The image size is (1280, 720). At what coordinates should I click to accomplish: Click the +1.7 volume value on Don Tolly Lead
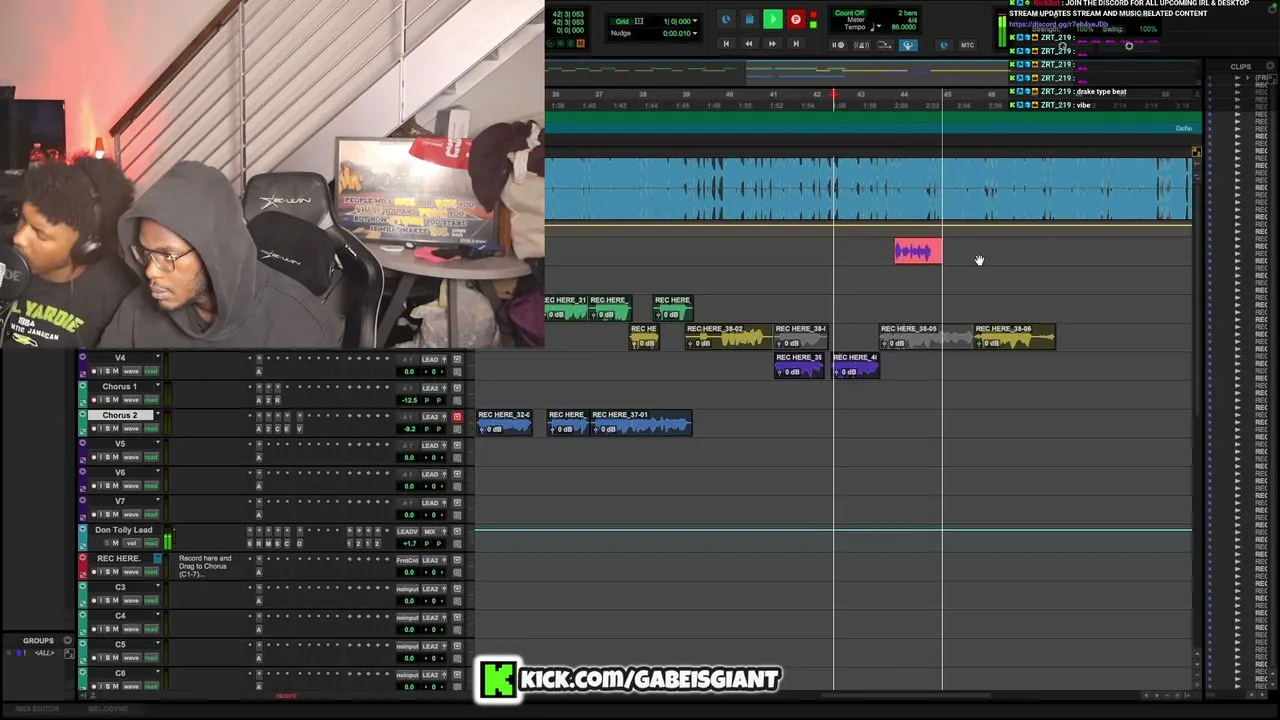(409, 544)
